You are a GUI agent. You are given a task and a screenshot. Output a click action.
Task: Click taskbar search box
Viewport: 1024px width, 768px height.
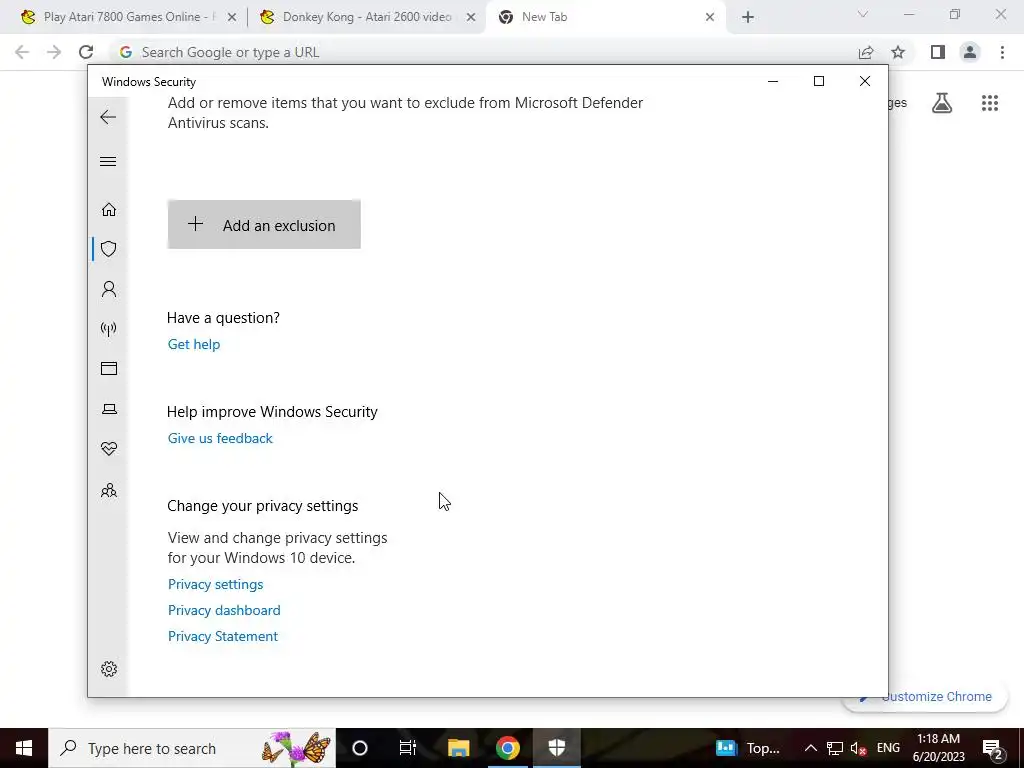click(x=192, y=748)
